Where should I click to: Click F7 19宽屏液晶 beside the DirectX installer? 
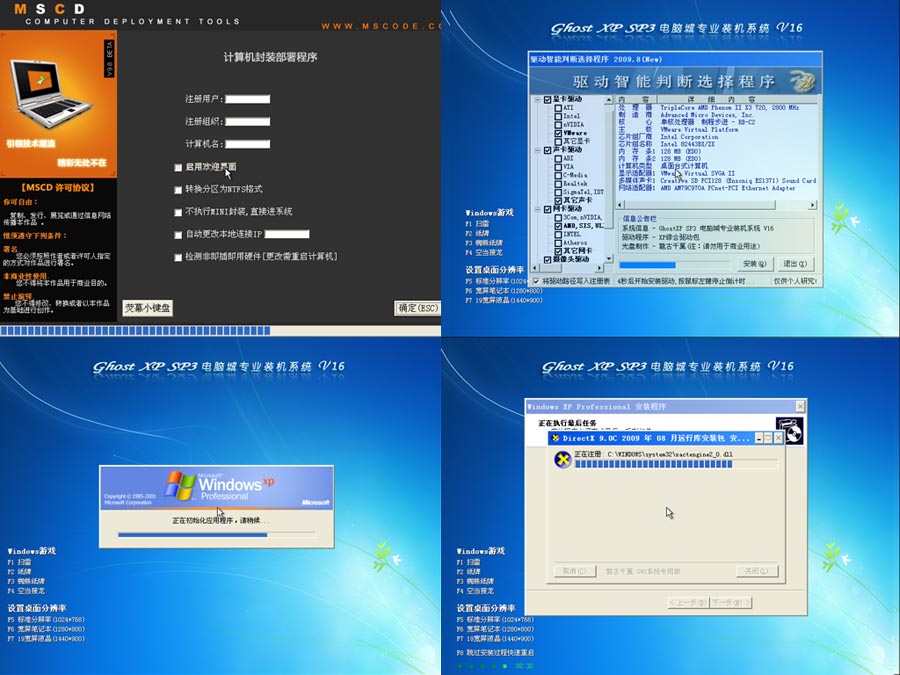click(495, 639)
